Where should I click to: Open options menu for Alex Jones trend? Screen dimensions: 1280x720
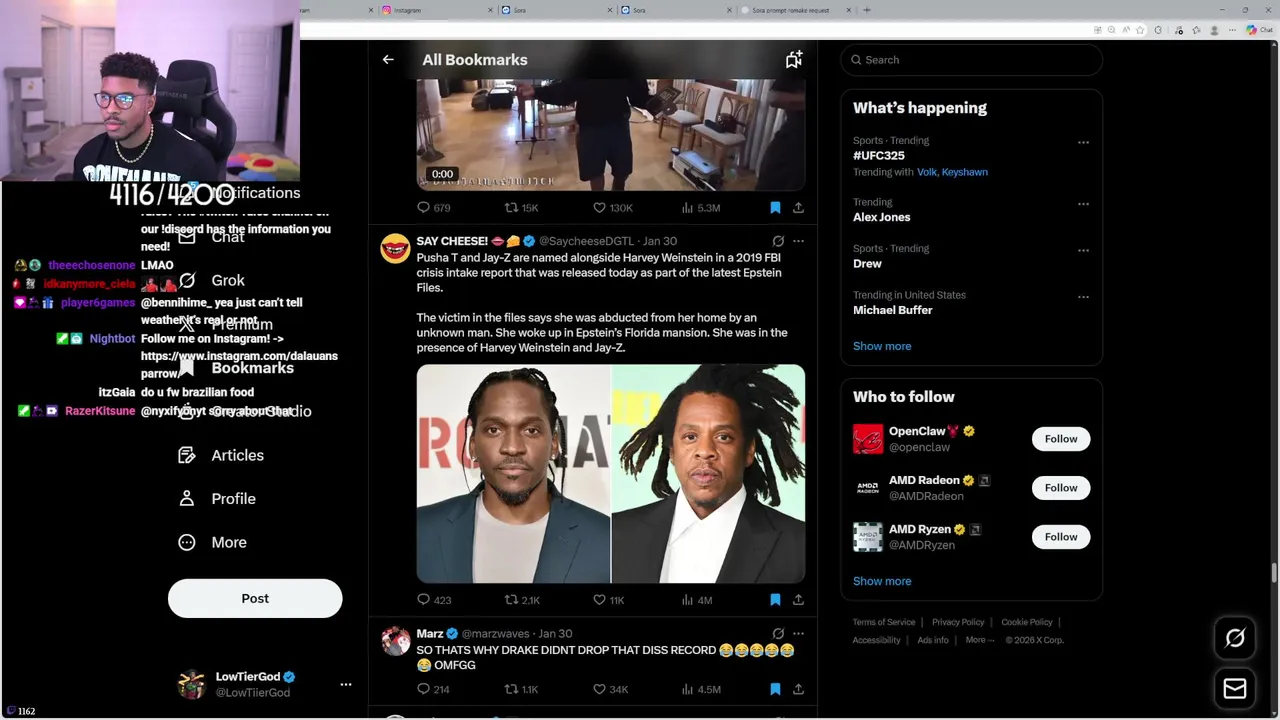[x=1083, y=204]
